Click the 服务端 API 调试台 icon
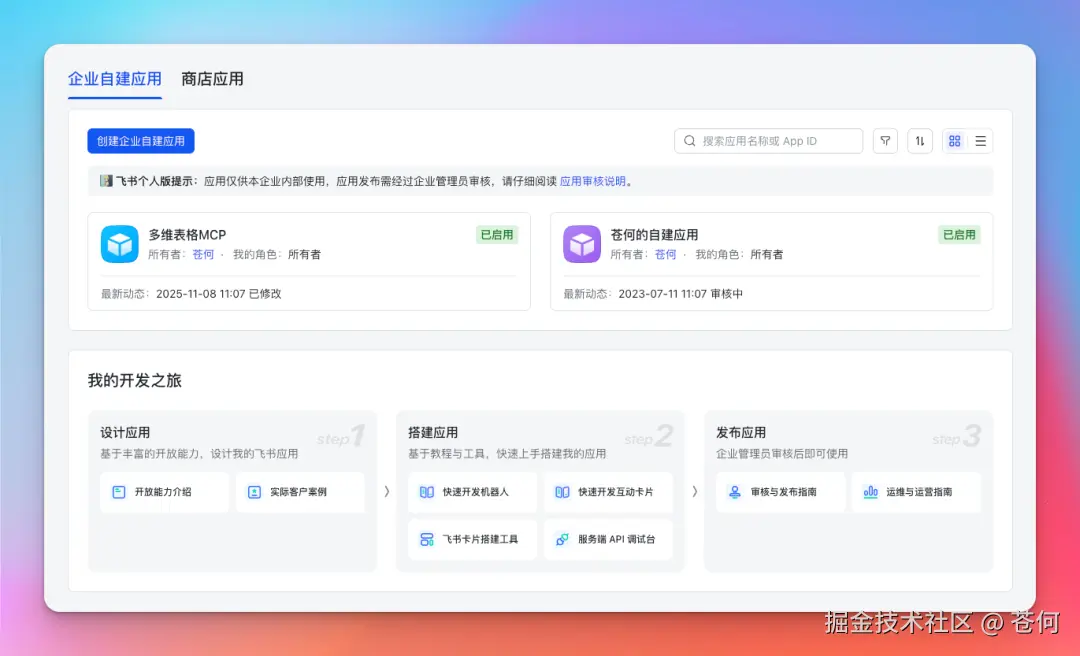The height and width of the screenshot is (656, 1080). click(x=560, y=540)
